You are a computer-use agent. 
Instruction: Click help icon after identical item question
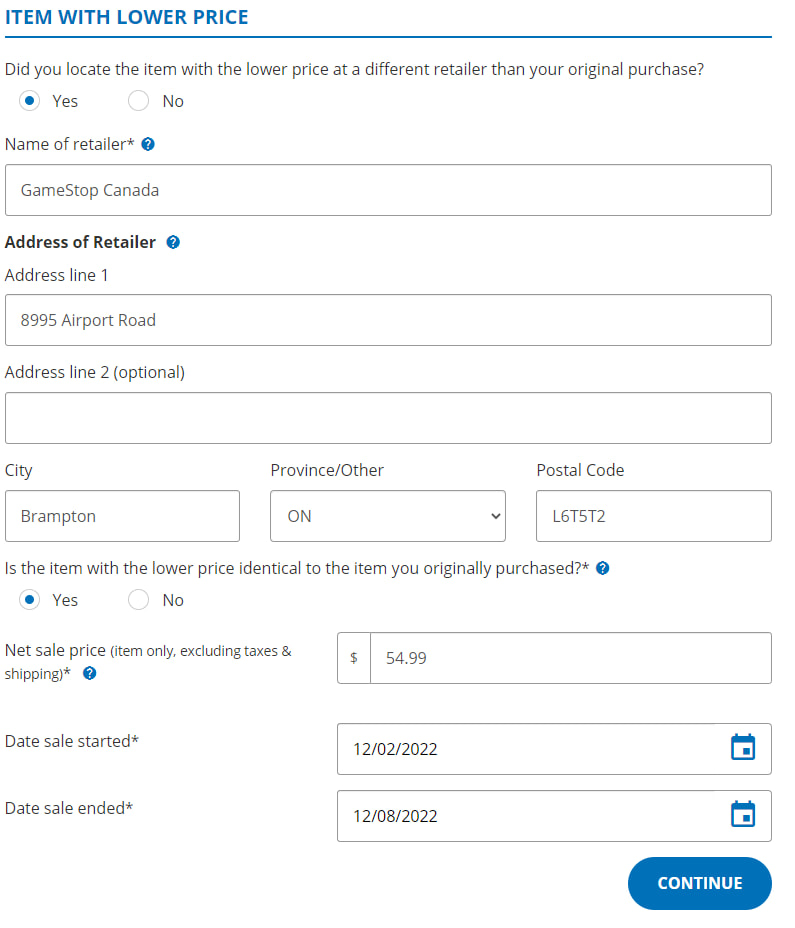coord(603,568)
